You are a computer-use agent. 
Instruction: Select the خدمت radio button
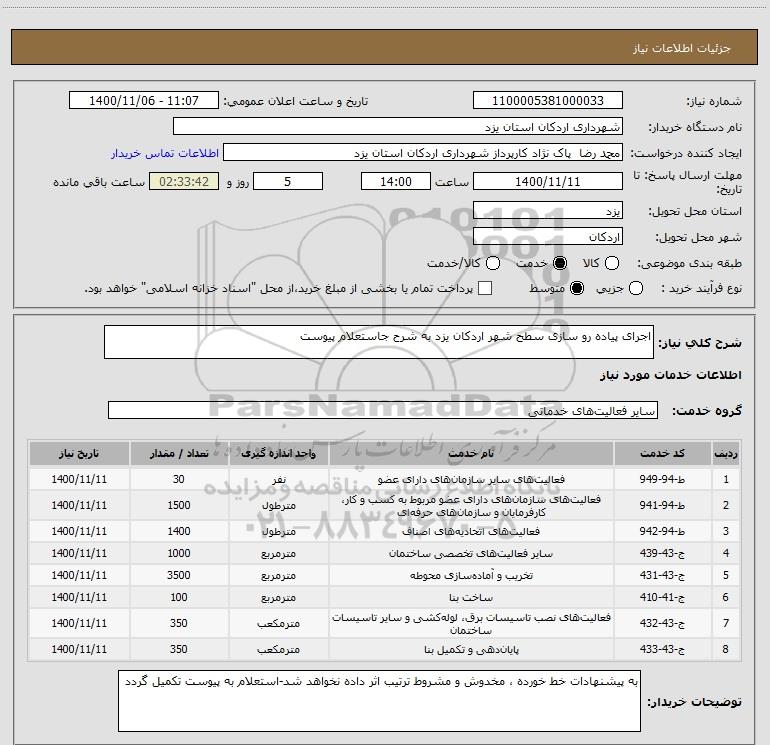pyautogui.click(x=560, y=263)
